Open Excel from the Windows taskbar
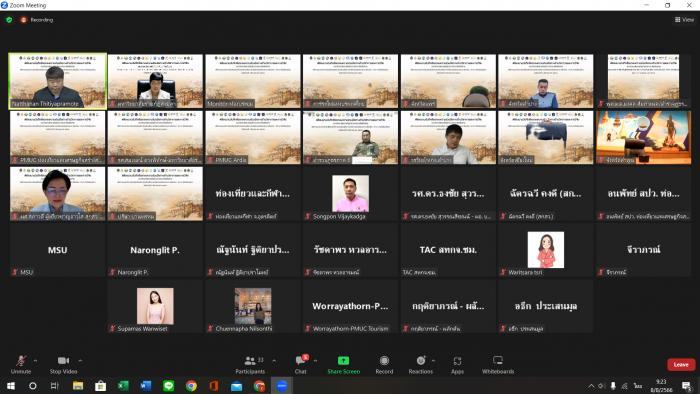 point(123,386)
